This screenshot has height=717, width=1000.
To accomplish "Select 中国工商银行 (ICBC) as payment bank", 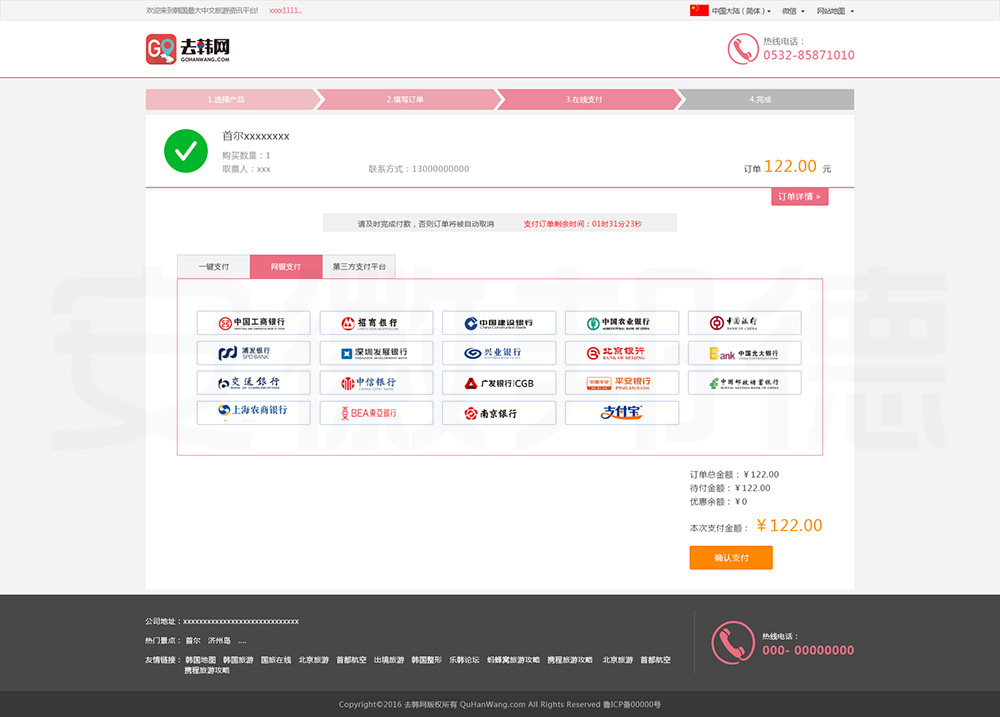I will (253, 323).
